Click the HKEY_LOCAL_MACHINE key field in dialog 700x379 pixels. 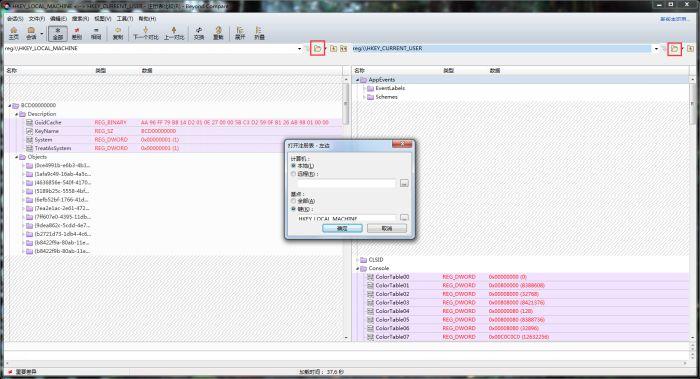tap(347, 218)
